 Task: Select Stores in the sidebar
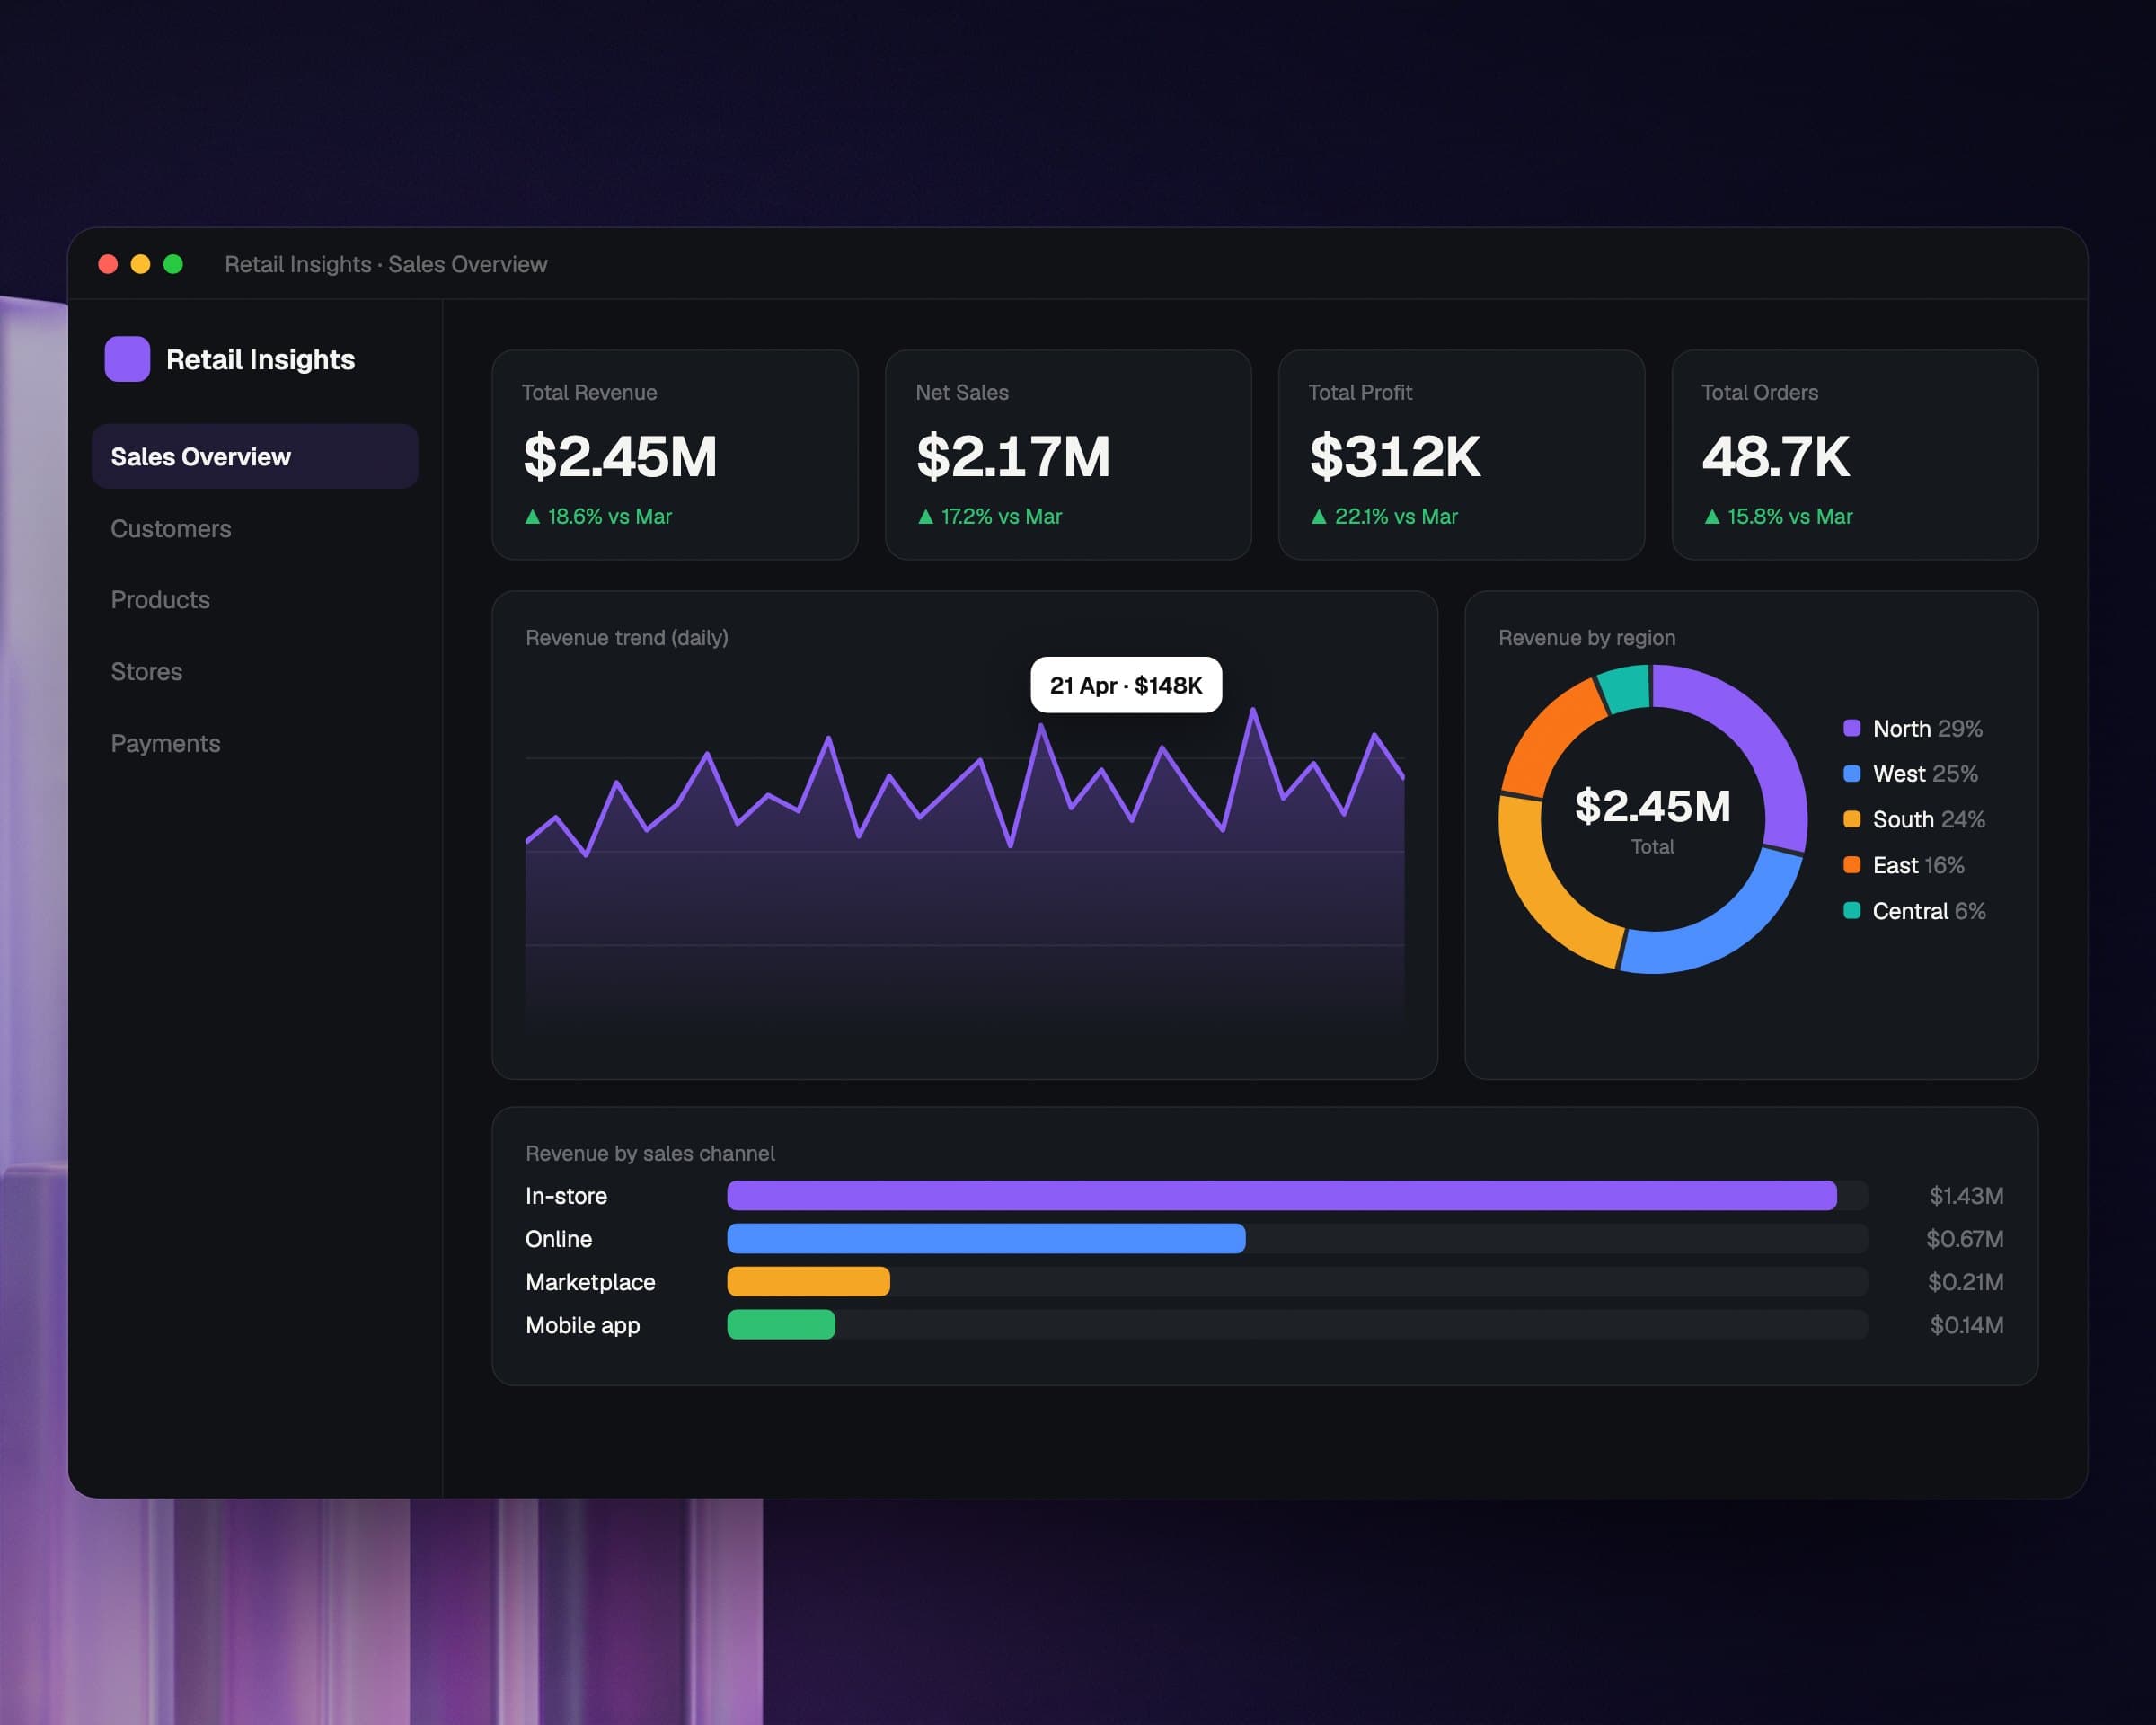(x=146, y=671)
